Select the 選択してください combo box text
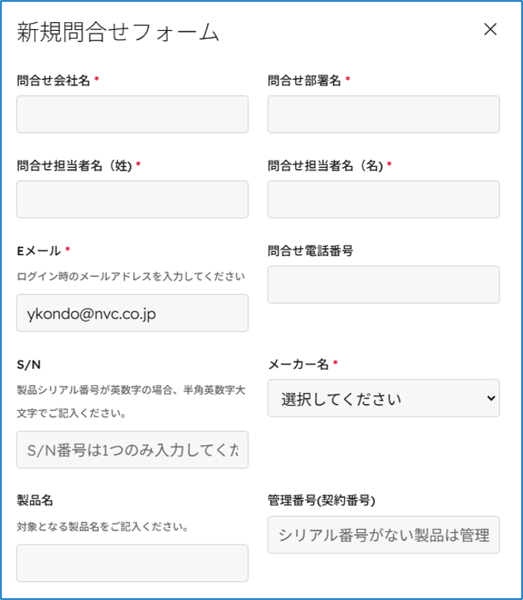Image resolution: width=523 pixels, height=600 pixels. click(341, 399)
